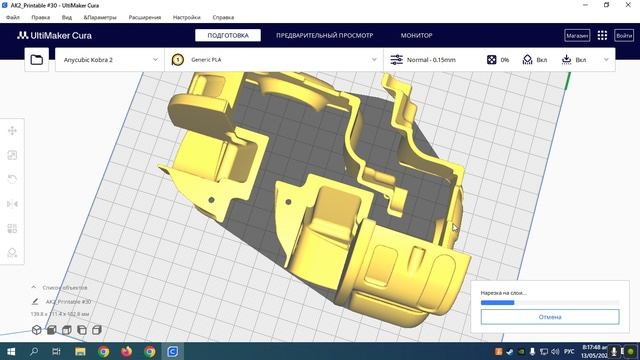Viewport: 640px width, 360px height.
Task: Click Cura app icon in taskbar
Action: pos(173,351)
